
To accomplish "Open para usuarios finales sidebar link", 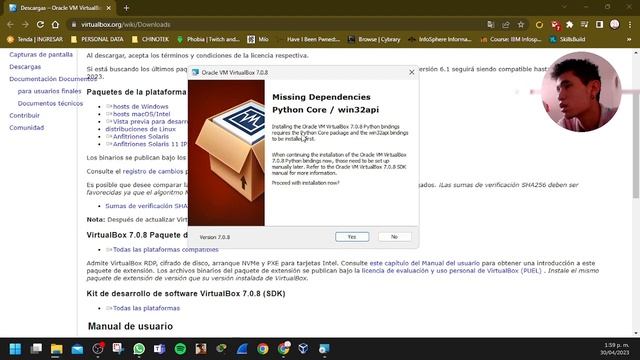I will click(x=49, y=91).
